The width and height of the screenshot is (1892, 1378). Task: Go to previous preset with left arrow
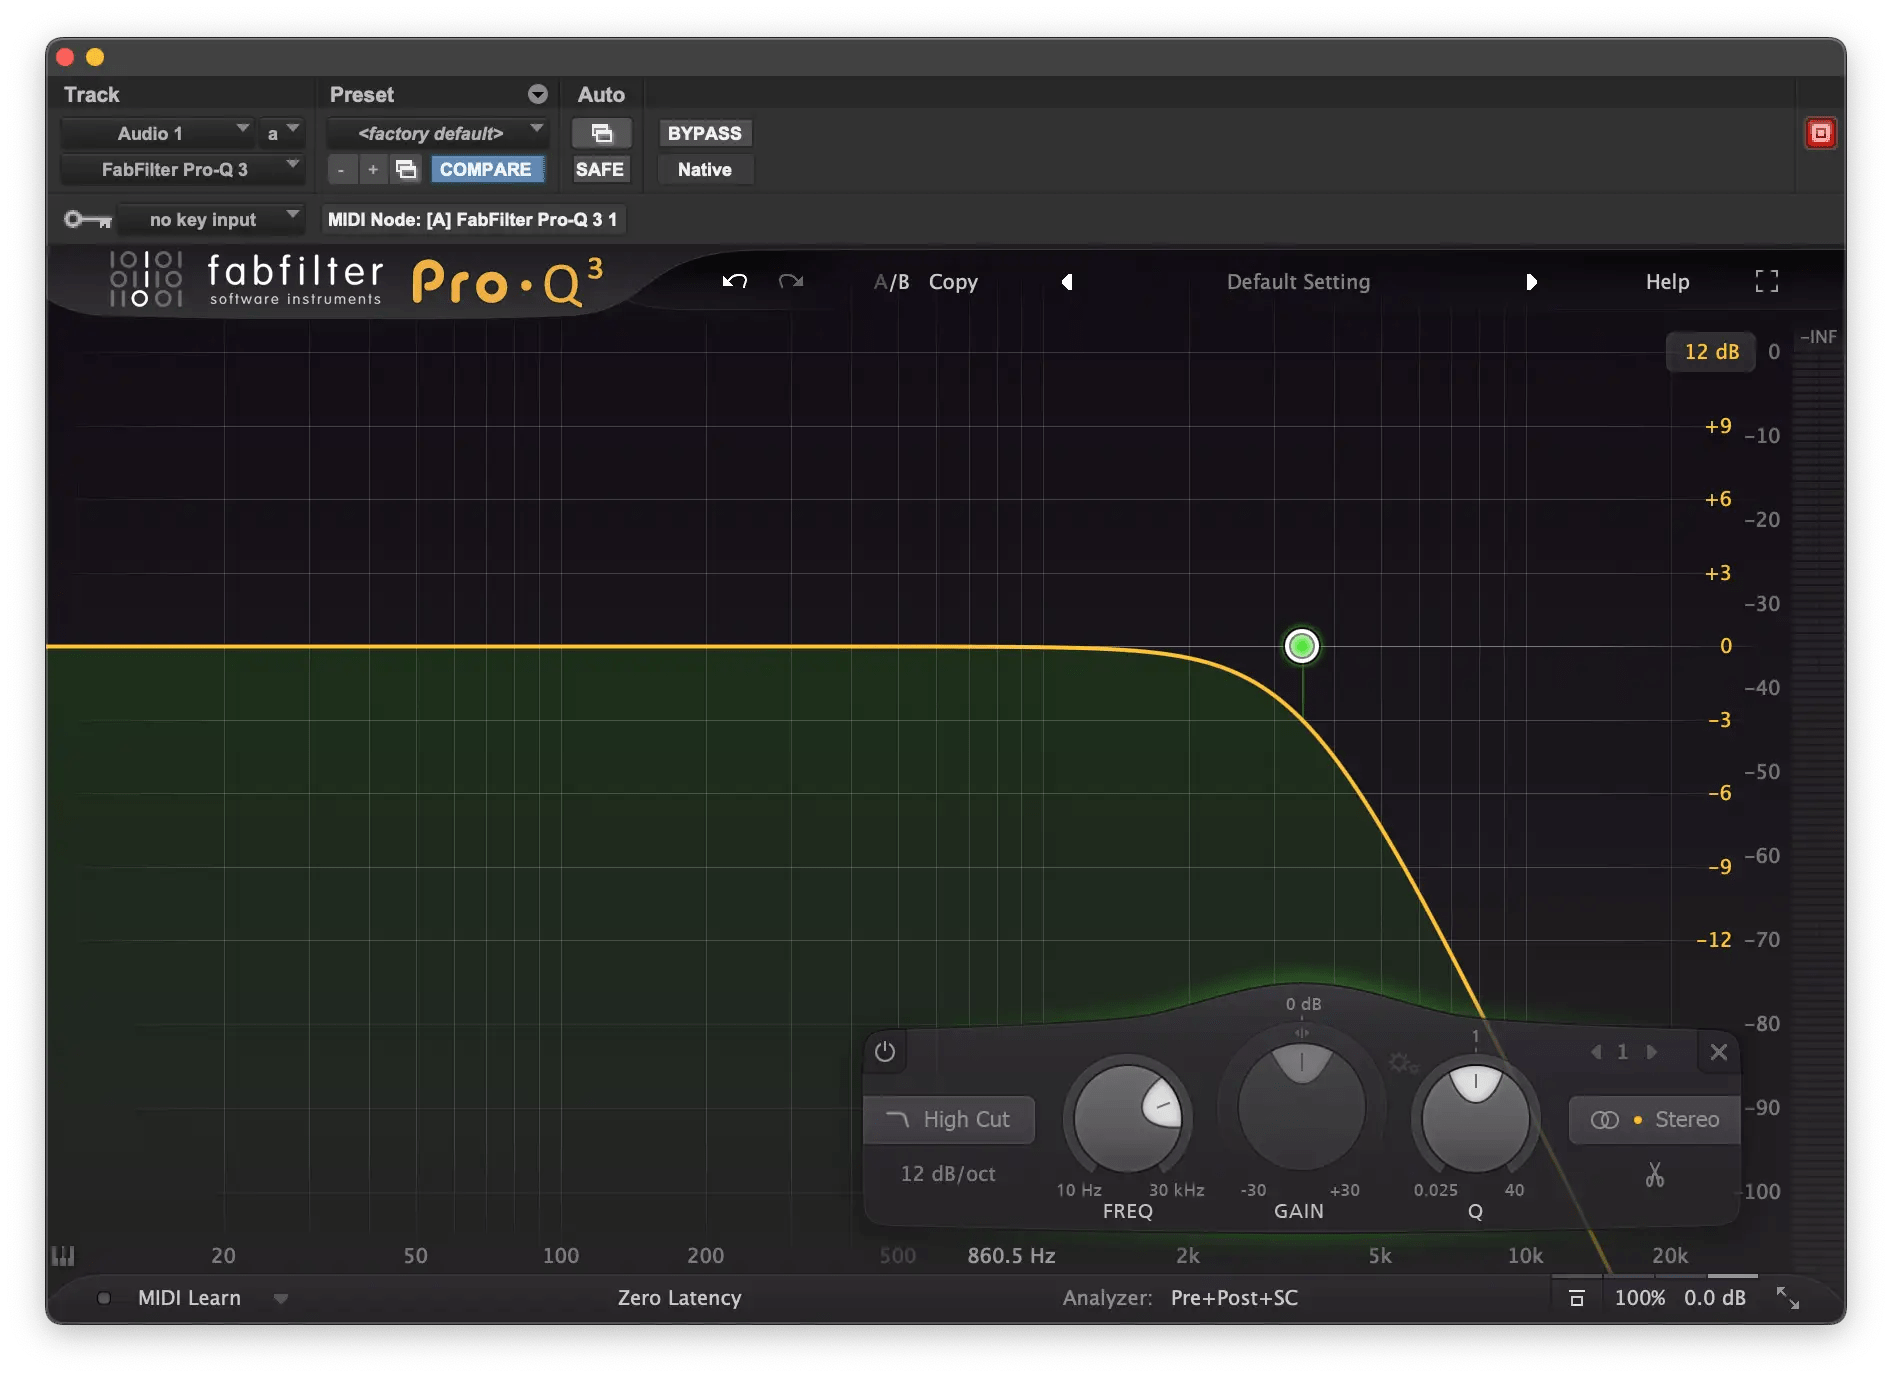1067,282
